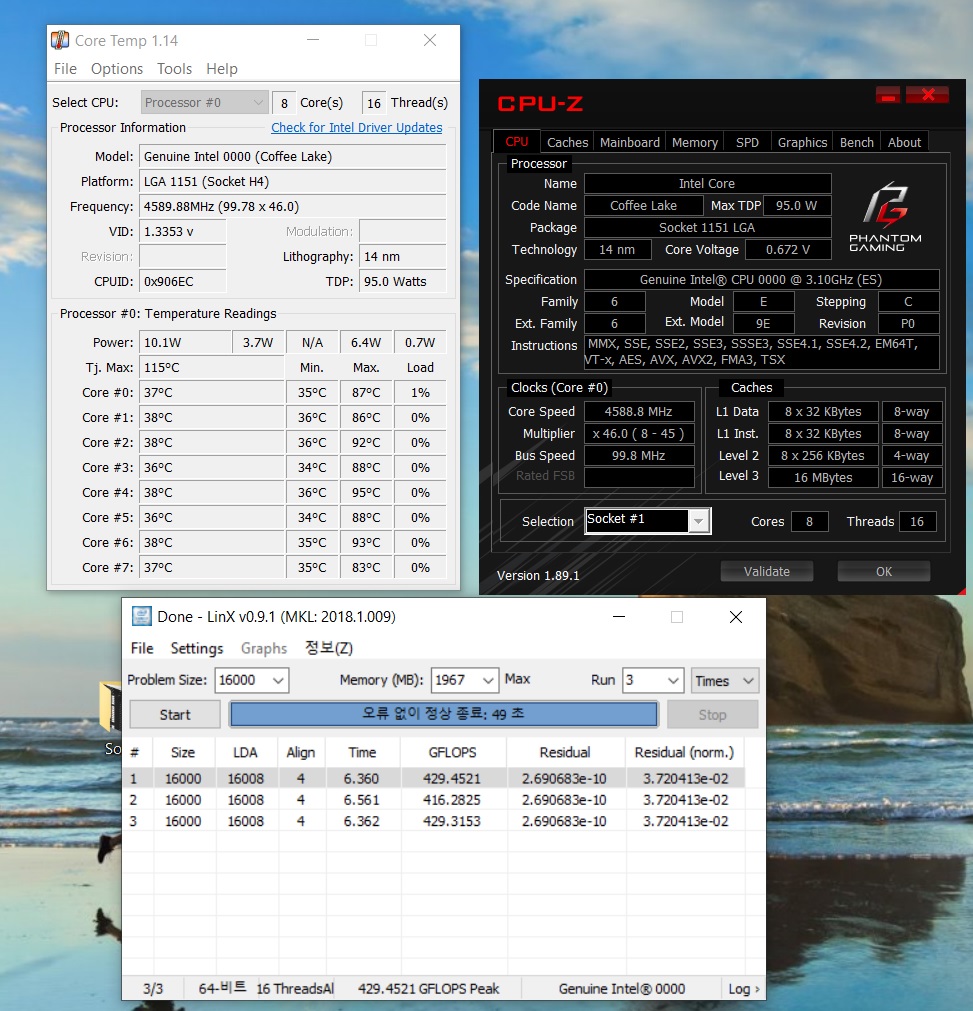Open the Problem Size dropdown in LinX

tap(278, 680)
